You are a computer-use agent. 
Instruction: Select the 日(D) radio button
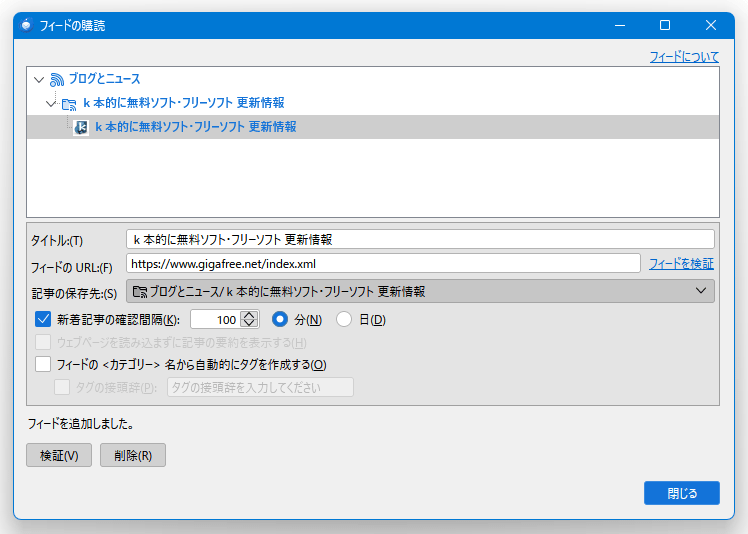tap(344, 319)
